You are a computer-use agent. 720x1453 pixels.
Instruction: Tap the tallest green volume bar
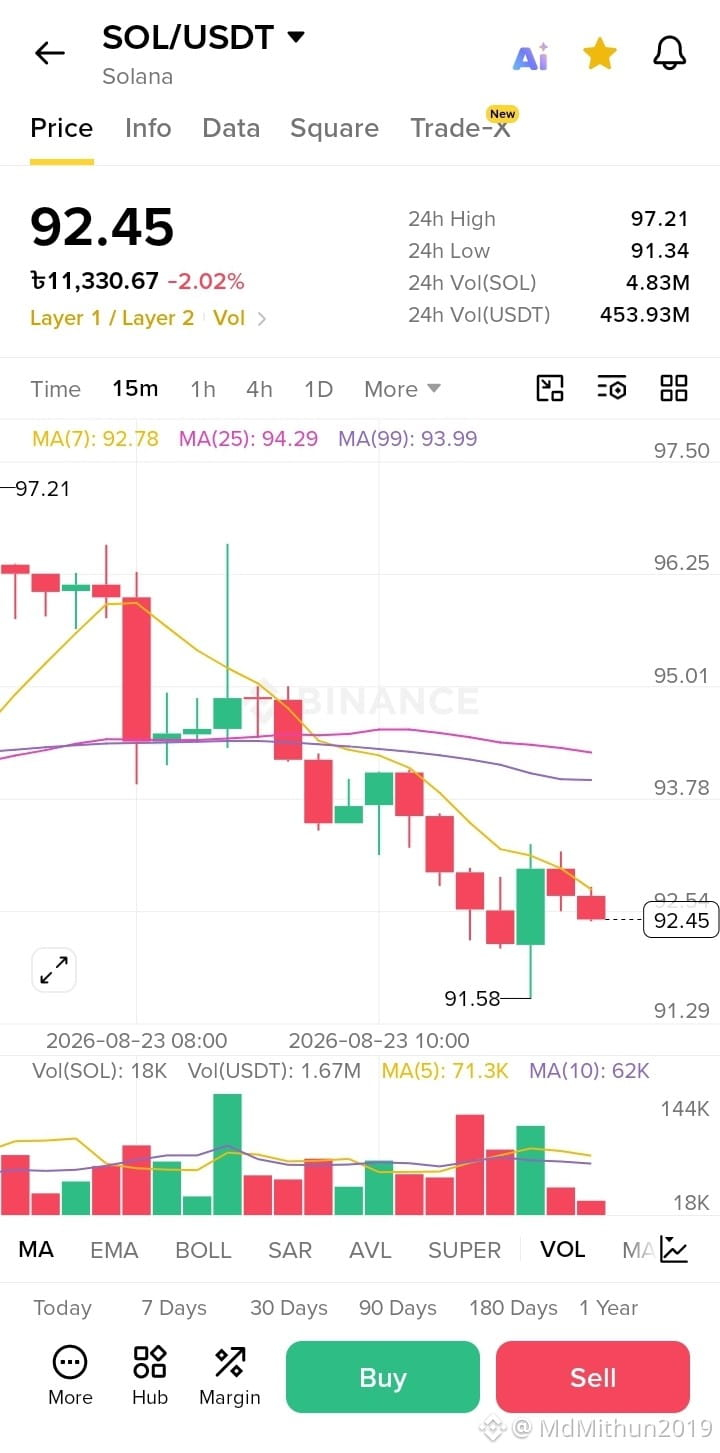click(227, 1154)
